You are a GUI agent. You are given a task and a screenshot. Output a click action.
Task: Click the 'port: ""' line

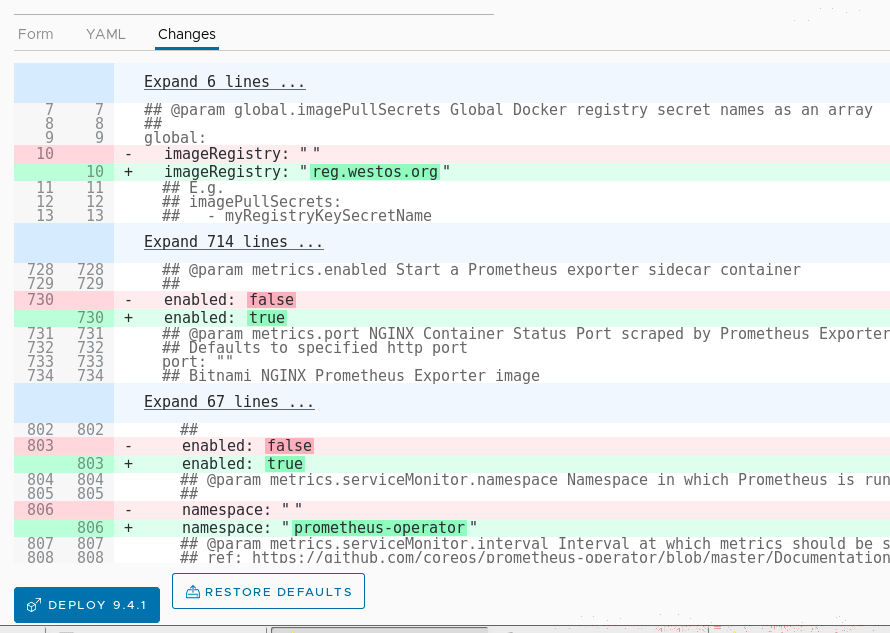198,362
